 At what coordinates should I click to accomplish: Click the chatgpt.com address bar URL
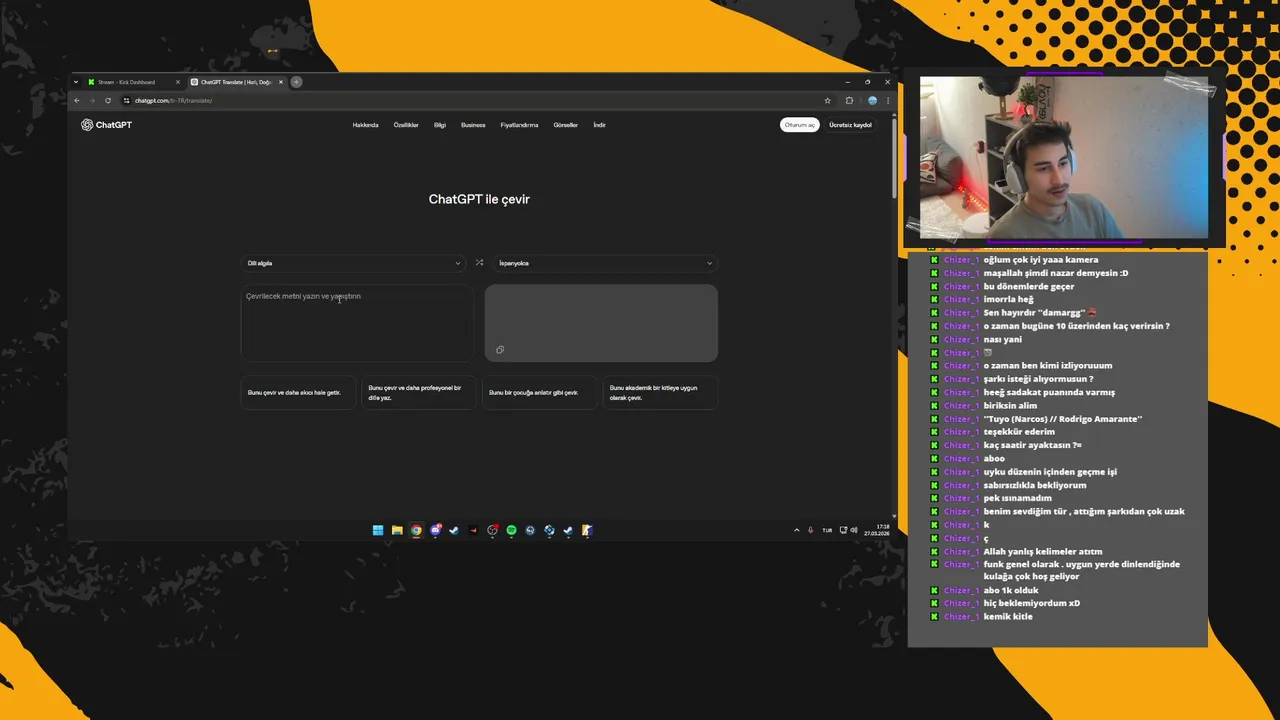point(174,100)
